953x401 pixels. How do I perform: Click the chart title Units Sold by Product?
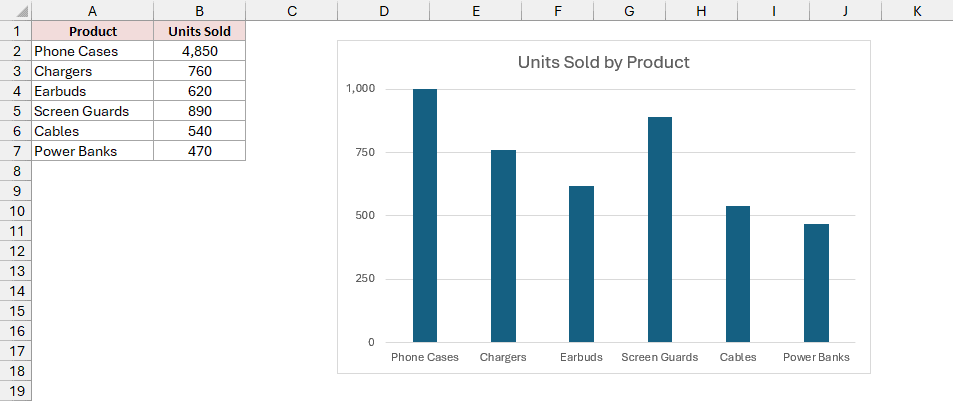(x=604, y=62)
